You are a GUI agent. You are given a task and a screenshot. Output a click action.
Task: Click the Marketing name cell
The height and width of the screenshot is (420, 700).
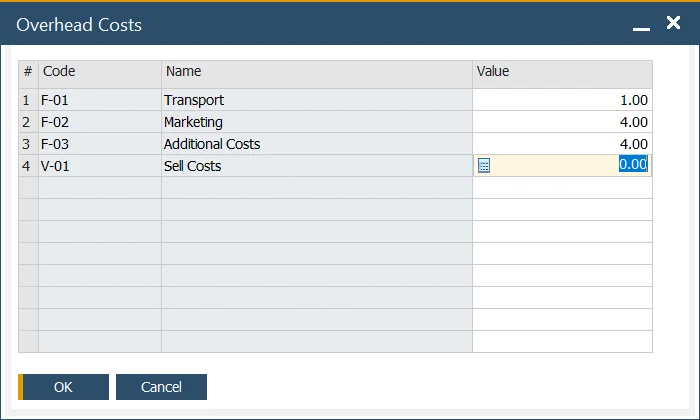pyautogui.click(x=316, y=122)
